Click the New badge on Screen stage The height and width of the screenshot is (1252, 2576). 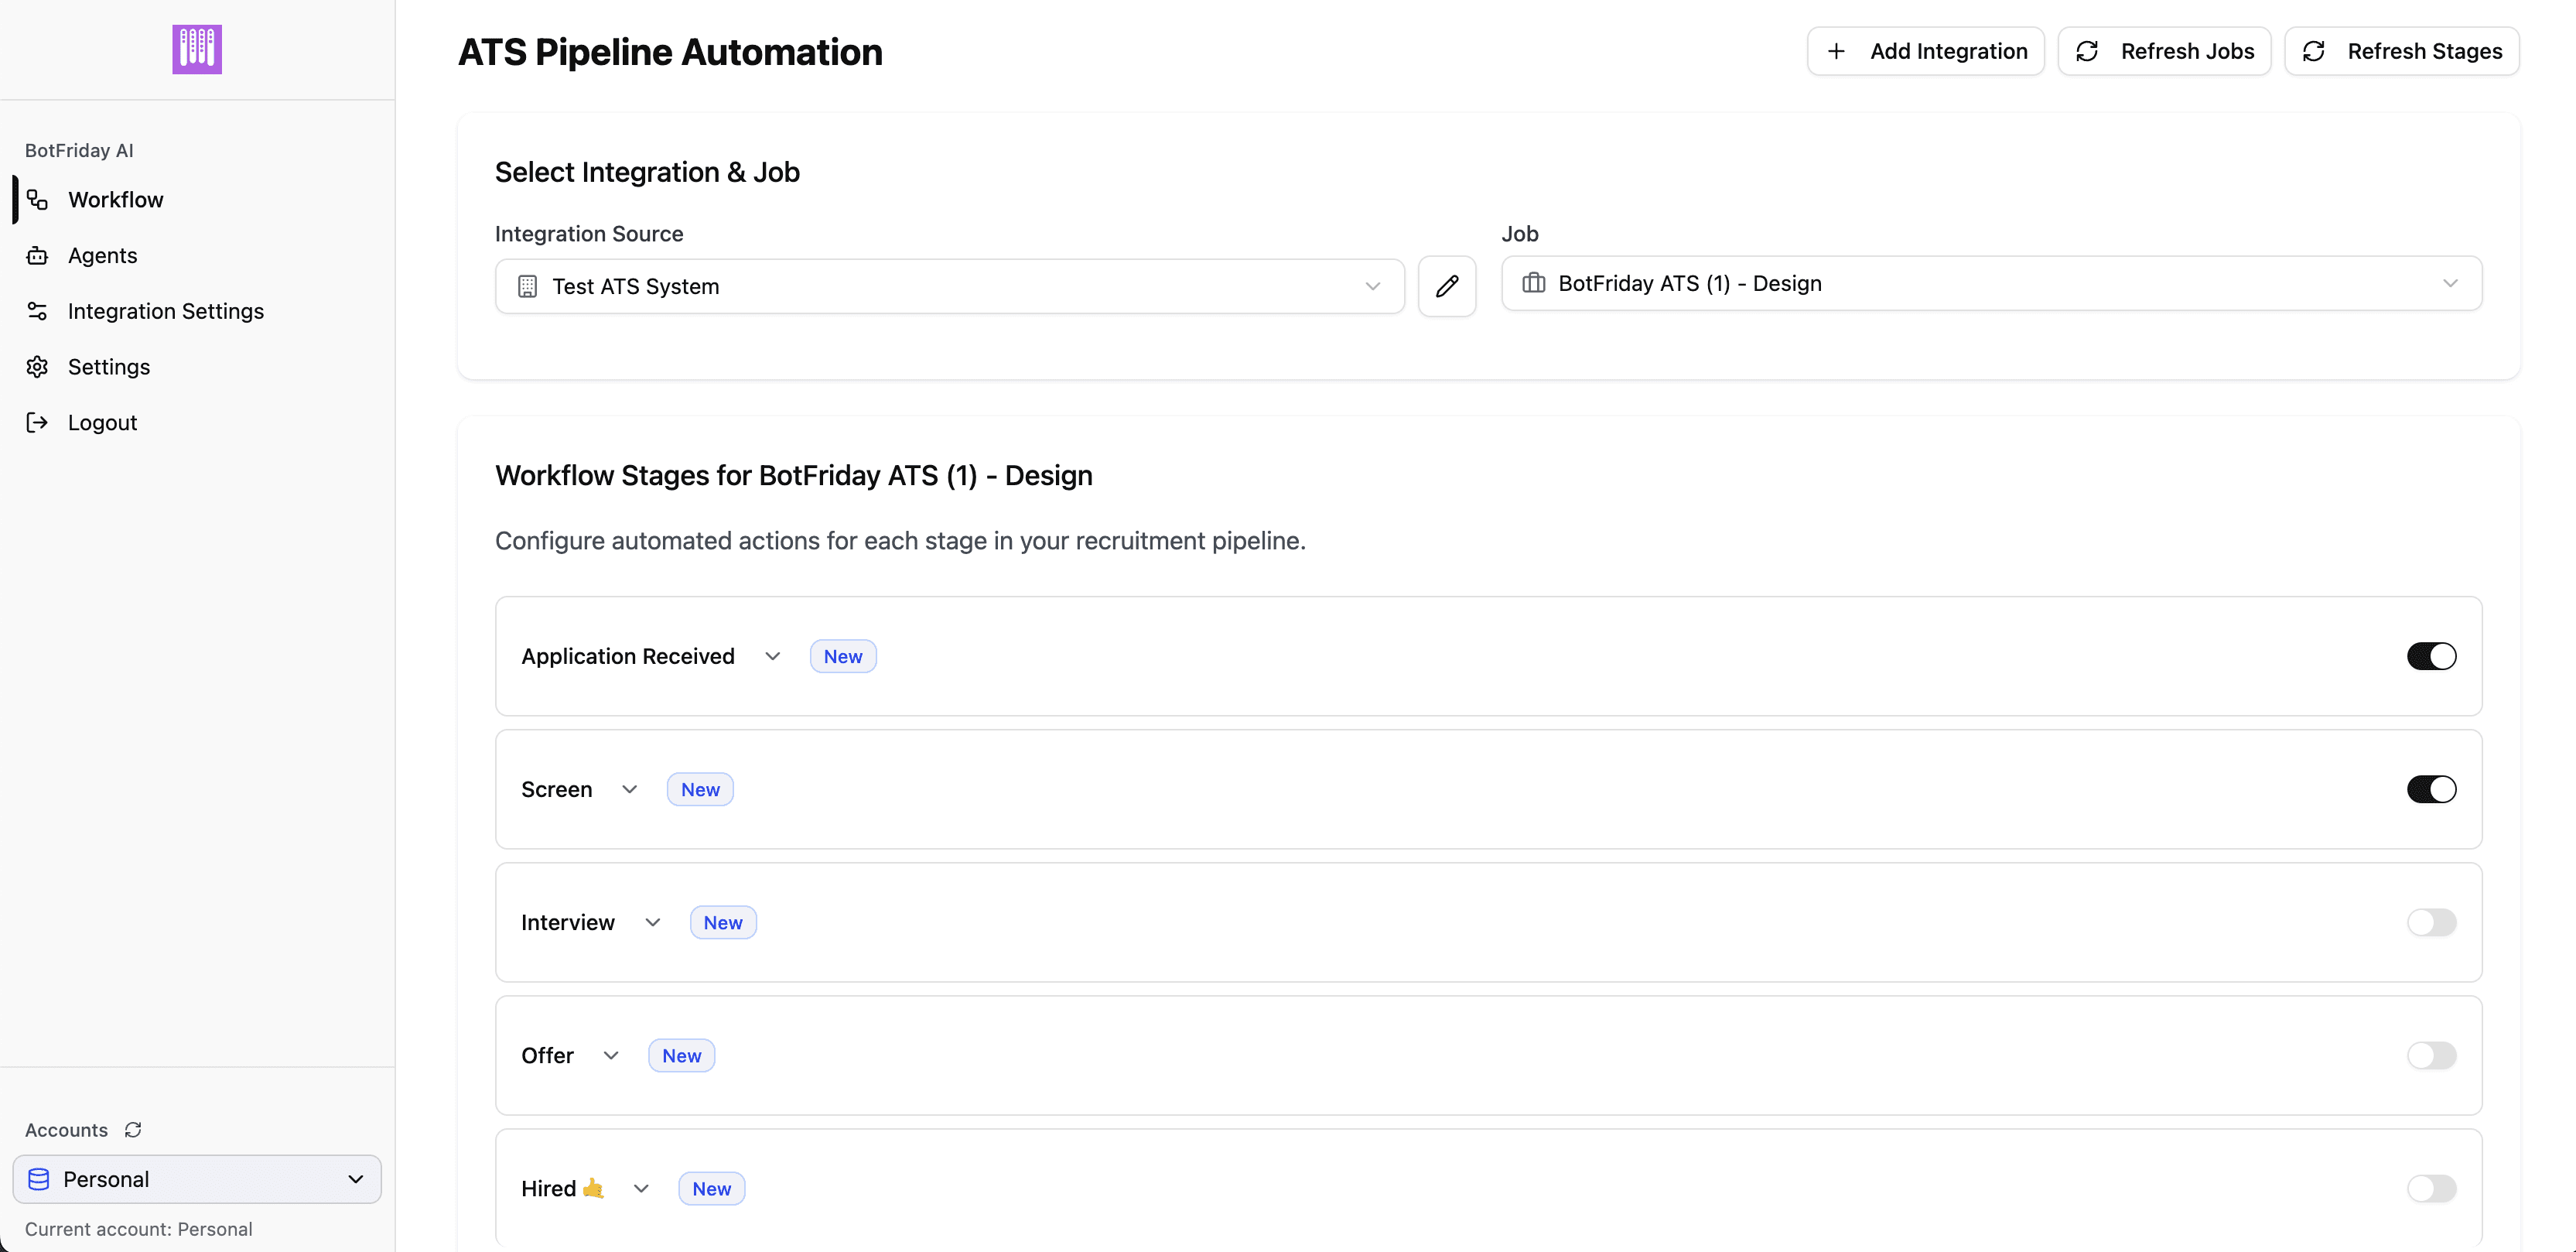coord(700,789)
